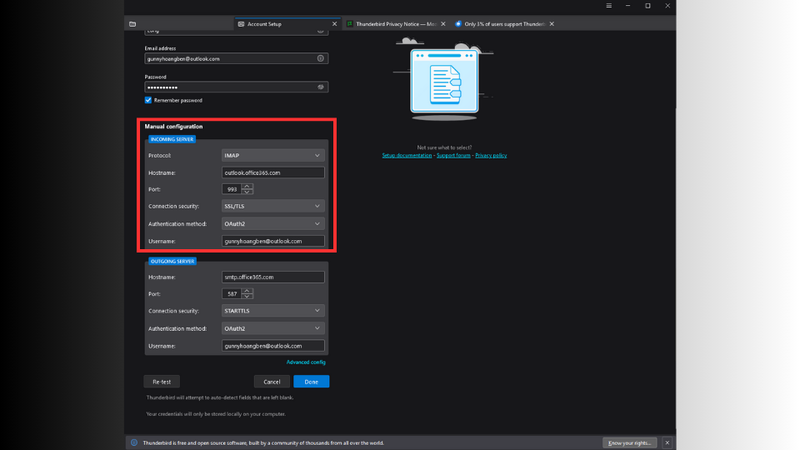
Task: Adjust the outgoing port 587 stepper arrows
Action: coord(247,294)
